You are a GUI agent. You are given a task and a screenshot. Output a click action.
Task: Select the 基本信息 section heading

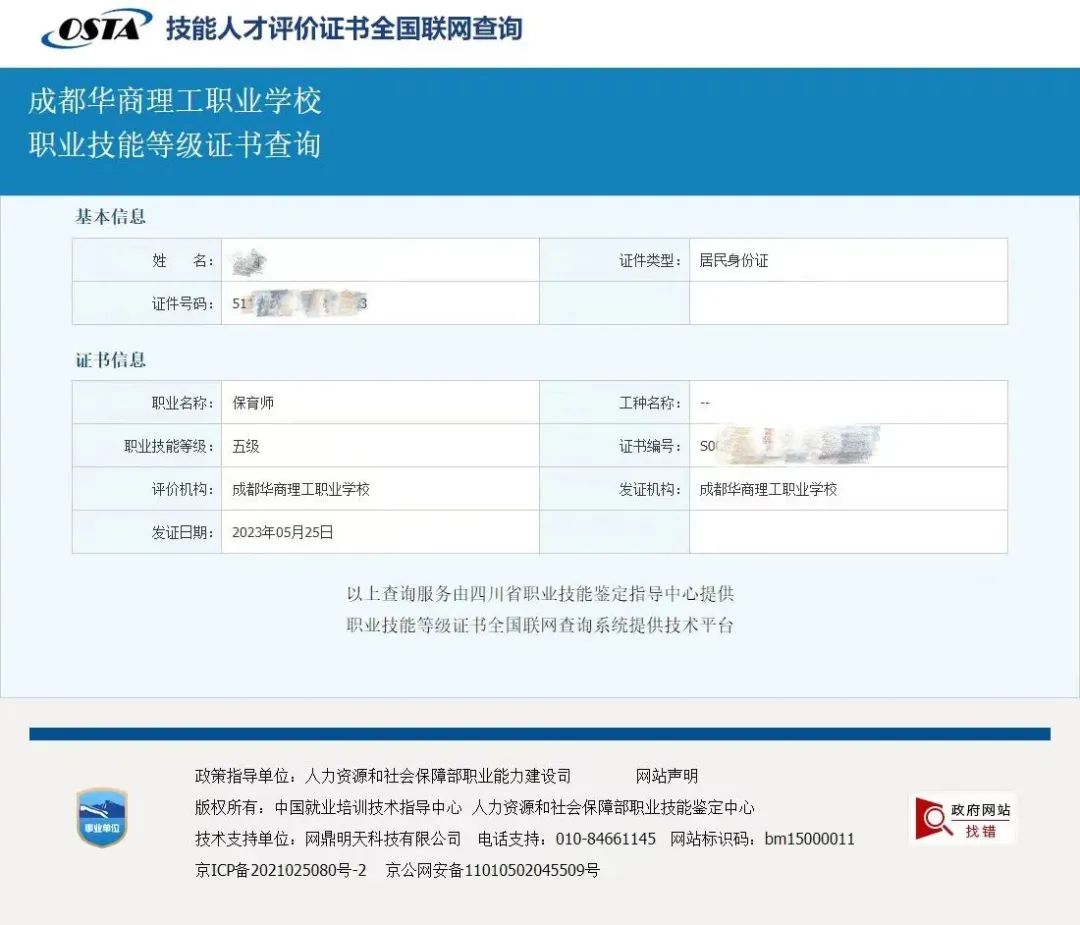pos(111,217)
